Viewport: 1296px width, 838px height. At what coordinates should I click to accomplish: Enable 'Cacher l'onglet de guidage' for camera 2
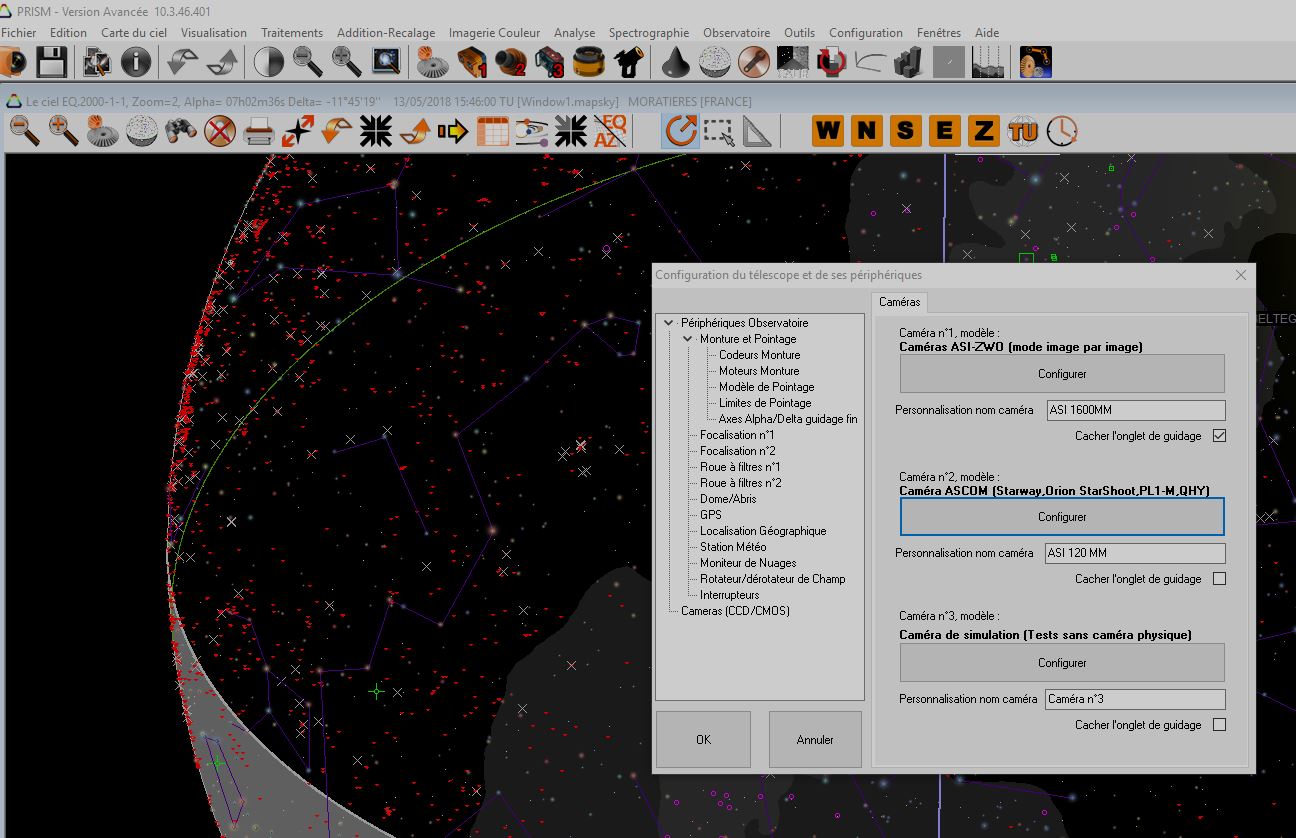(1219, 579)
